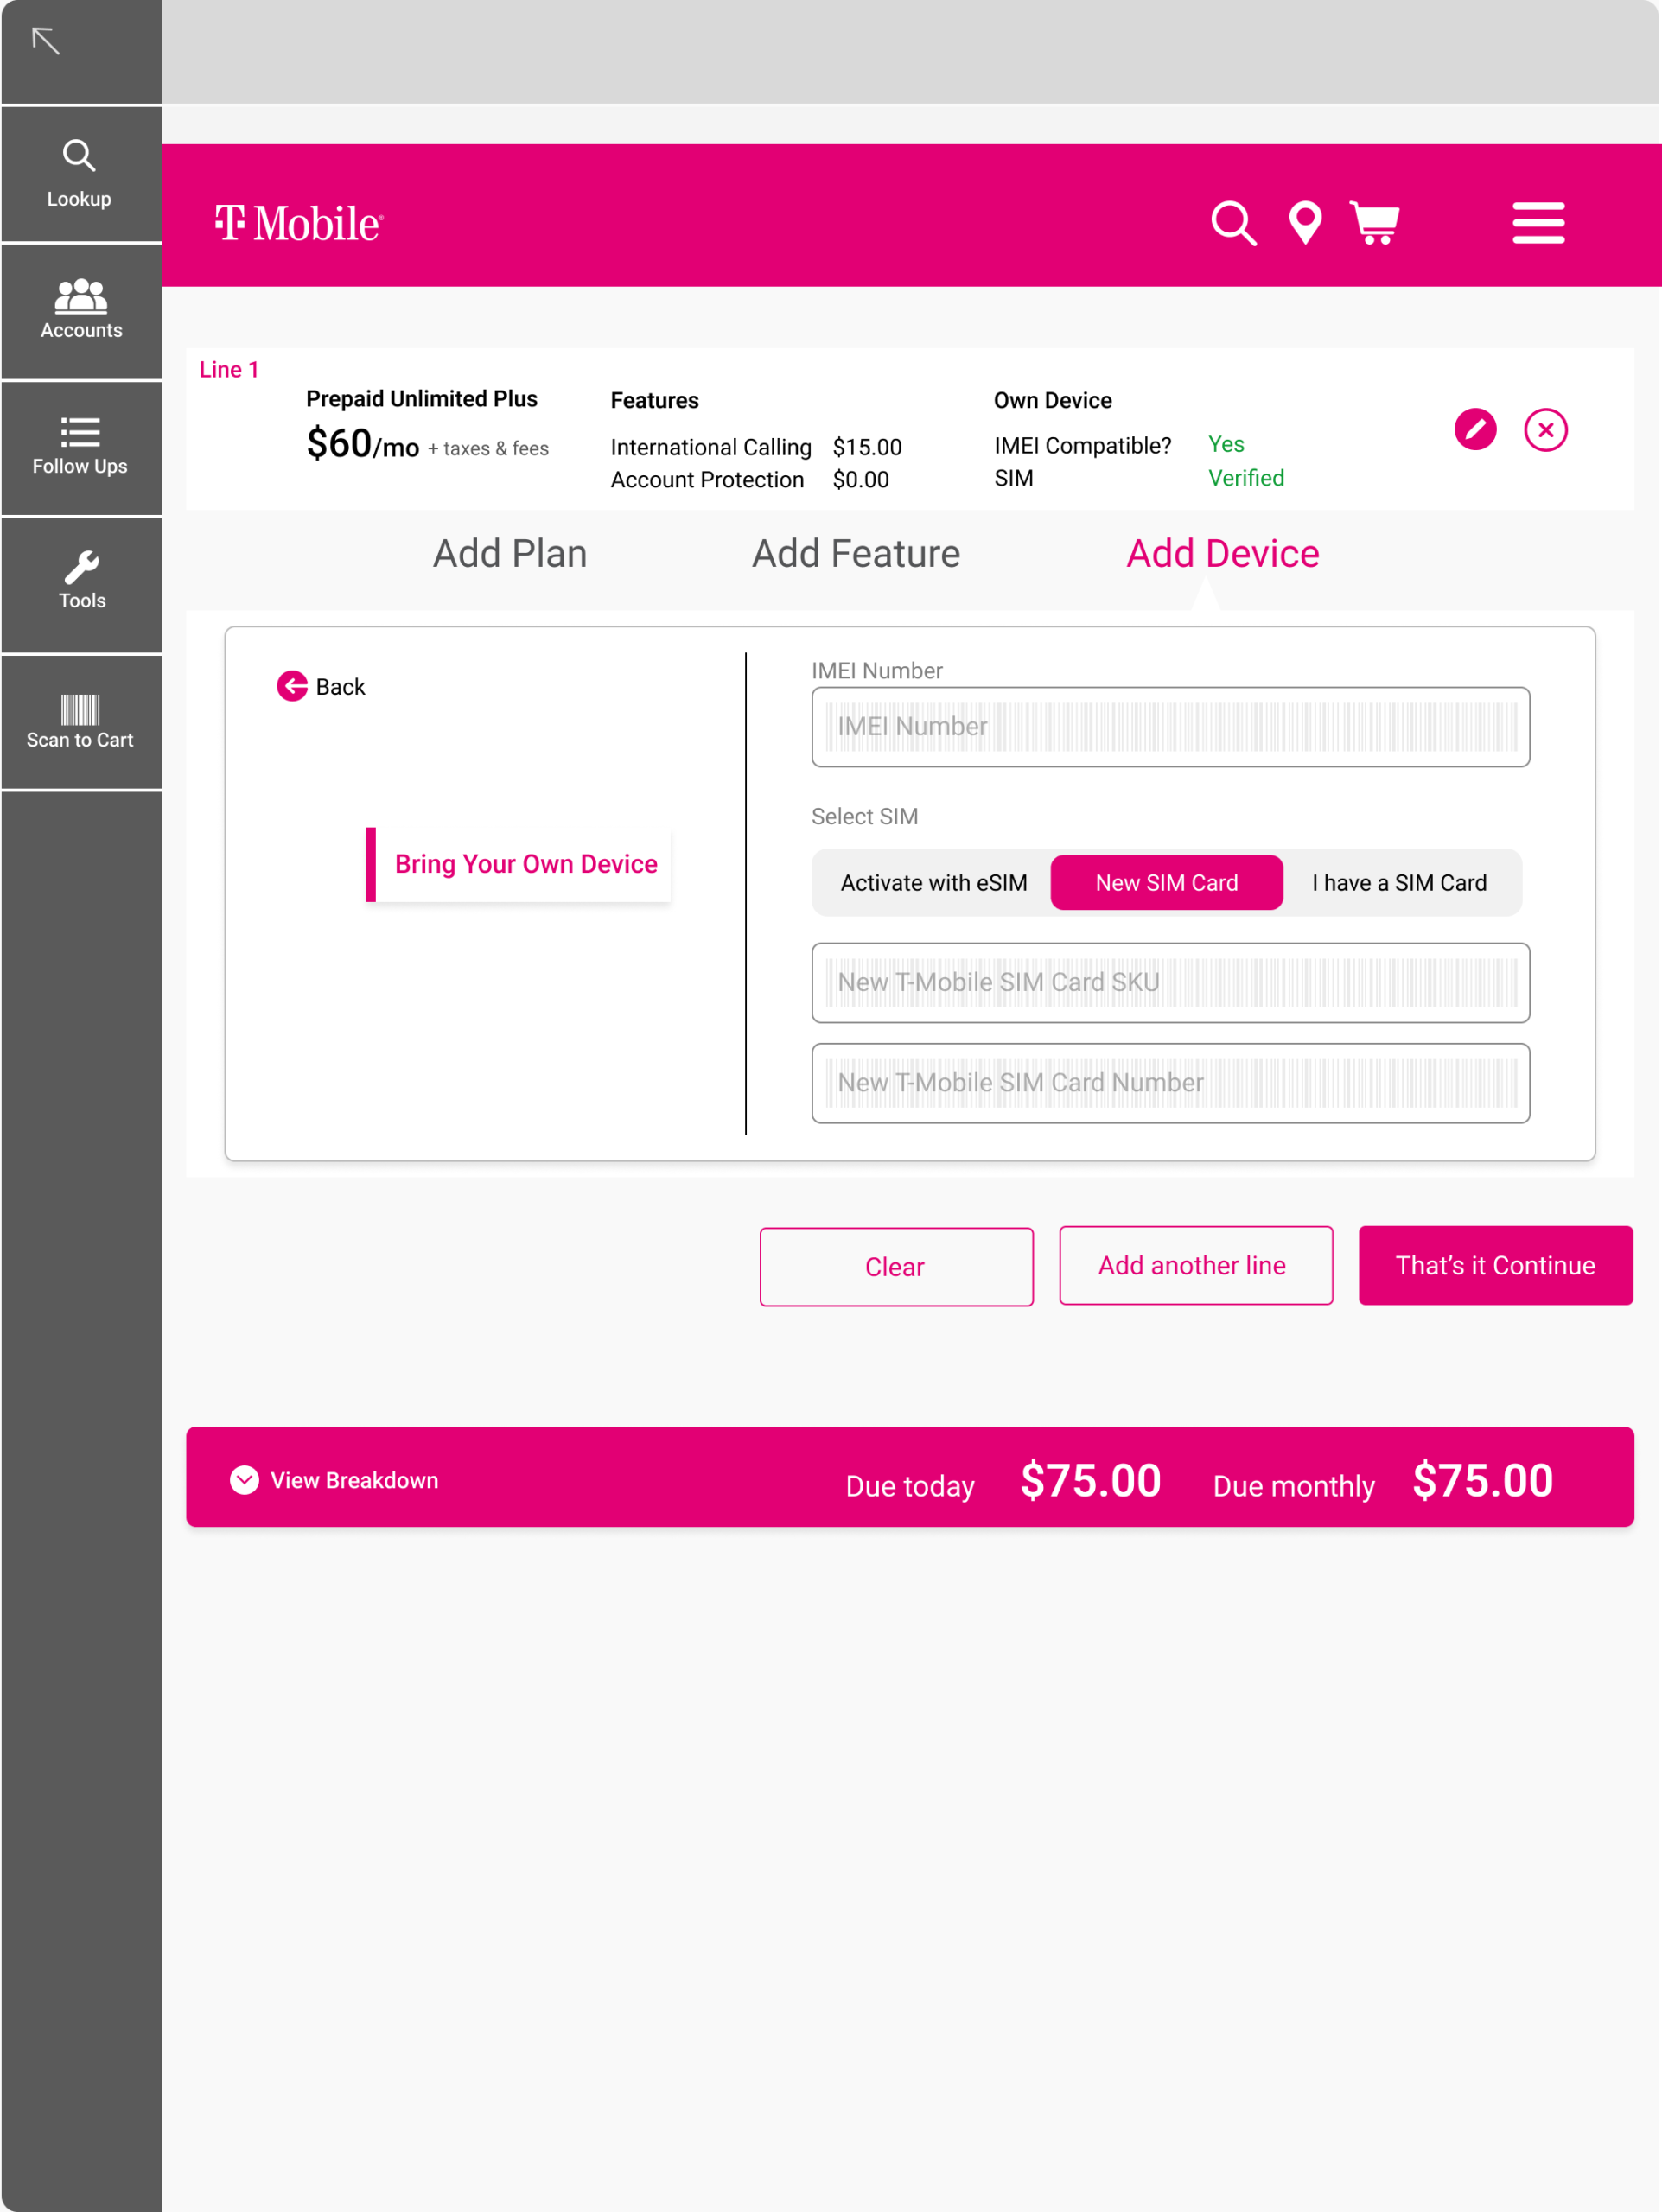Open the hamburger menu in header
The image size is (1662, 2212).
pyautogui.click(x=1538, y=223)
